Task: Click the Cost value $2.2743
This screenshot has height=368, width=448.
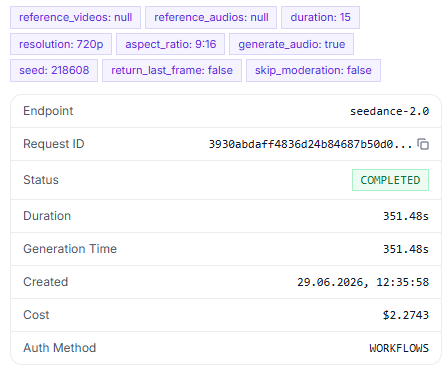Action: [x=406, y=315]
